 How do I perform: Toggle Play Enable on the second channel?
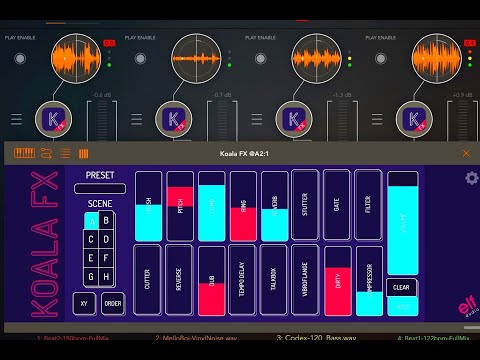tap(140, 59)
